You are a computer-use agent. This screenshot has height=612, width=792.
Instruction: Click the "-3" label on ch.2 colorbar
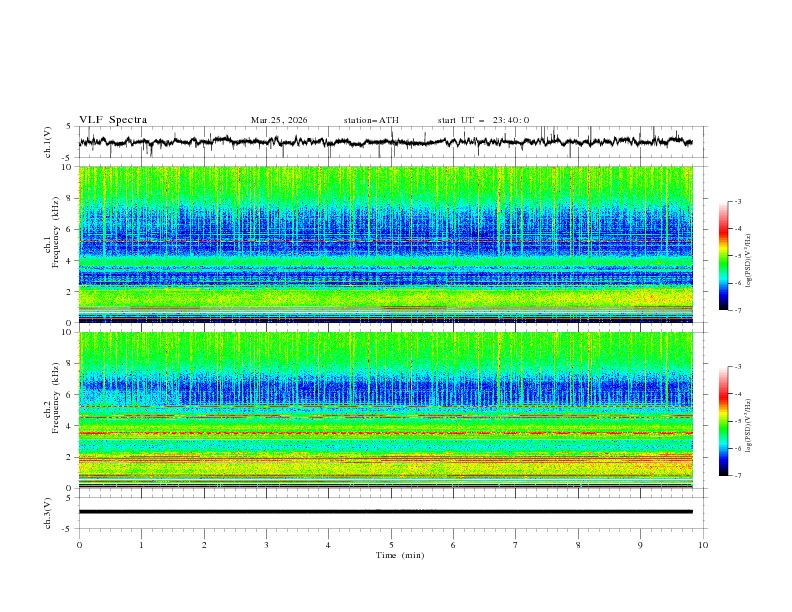tap(738, 367)
